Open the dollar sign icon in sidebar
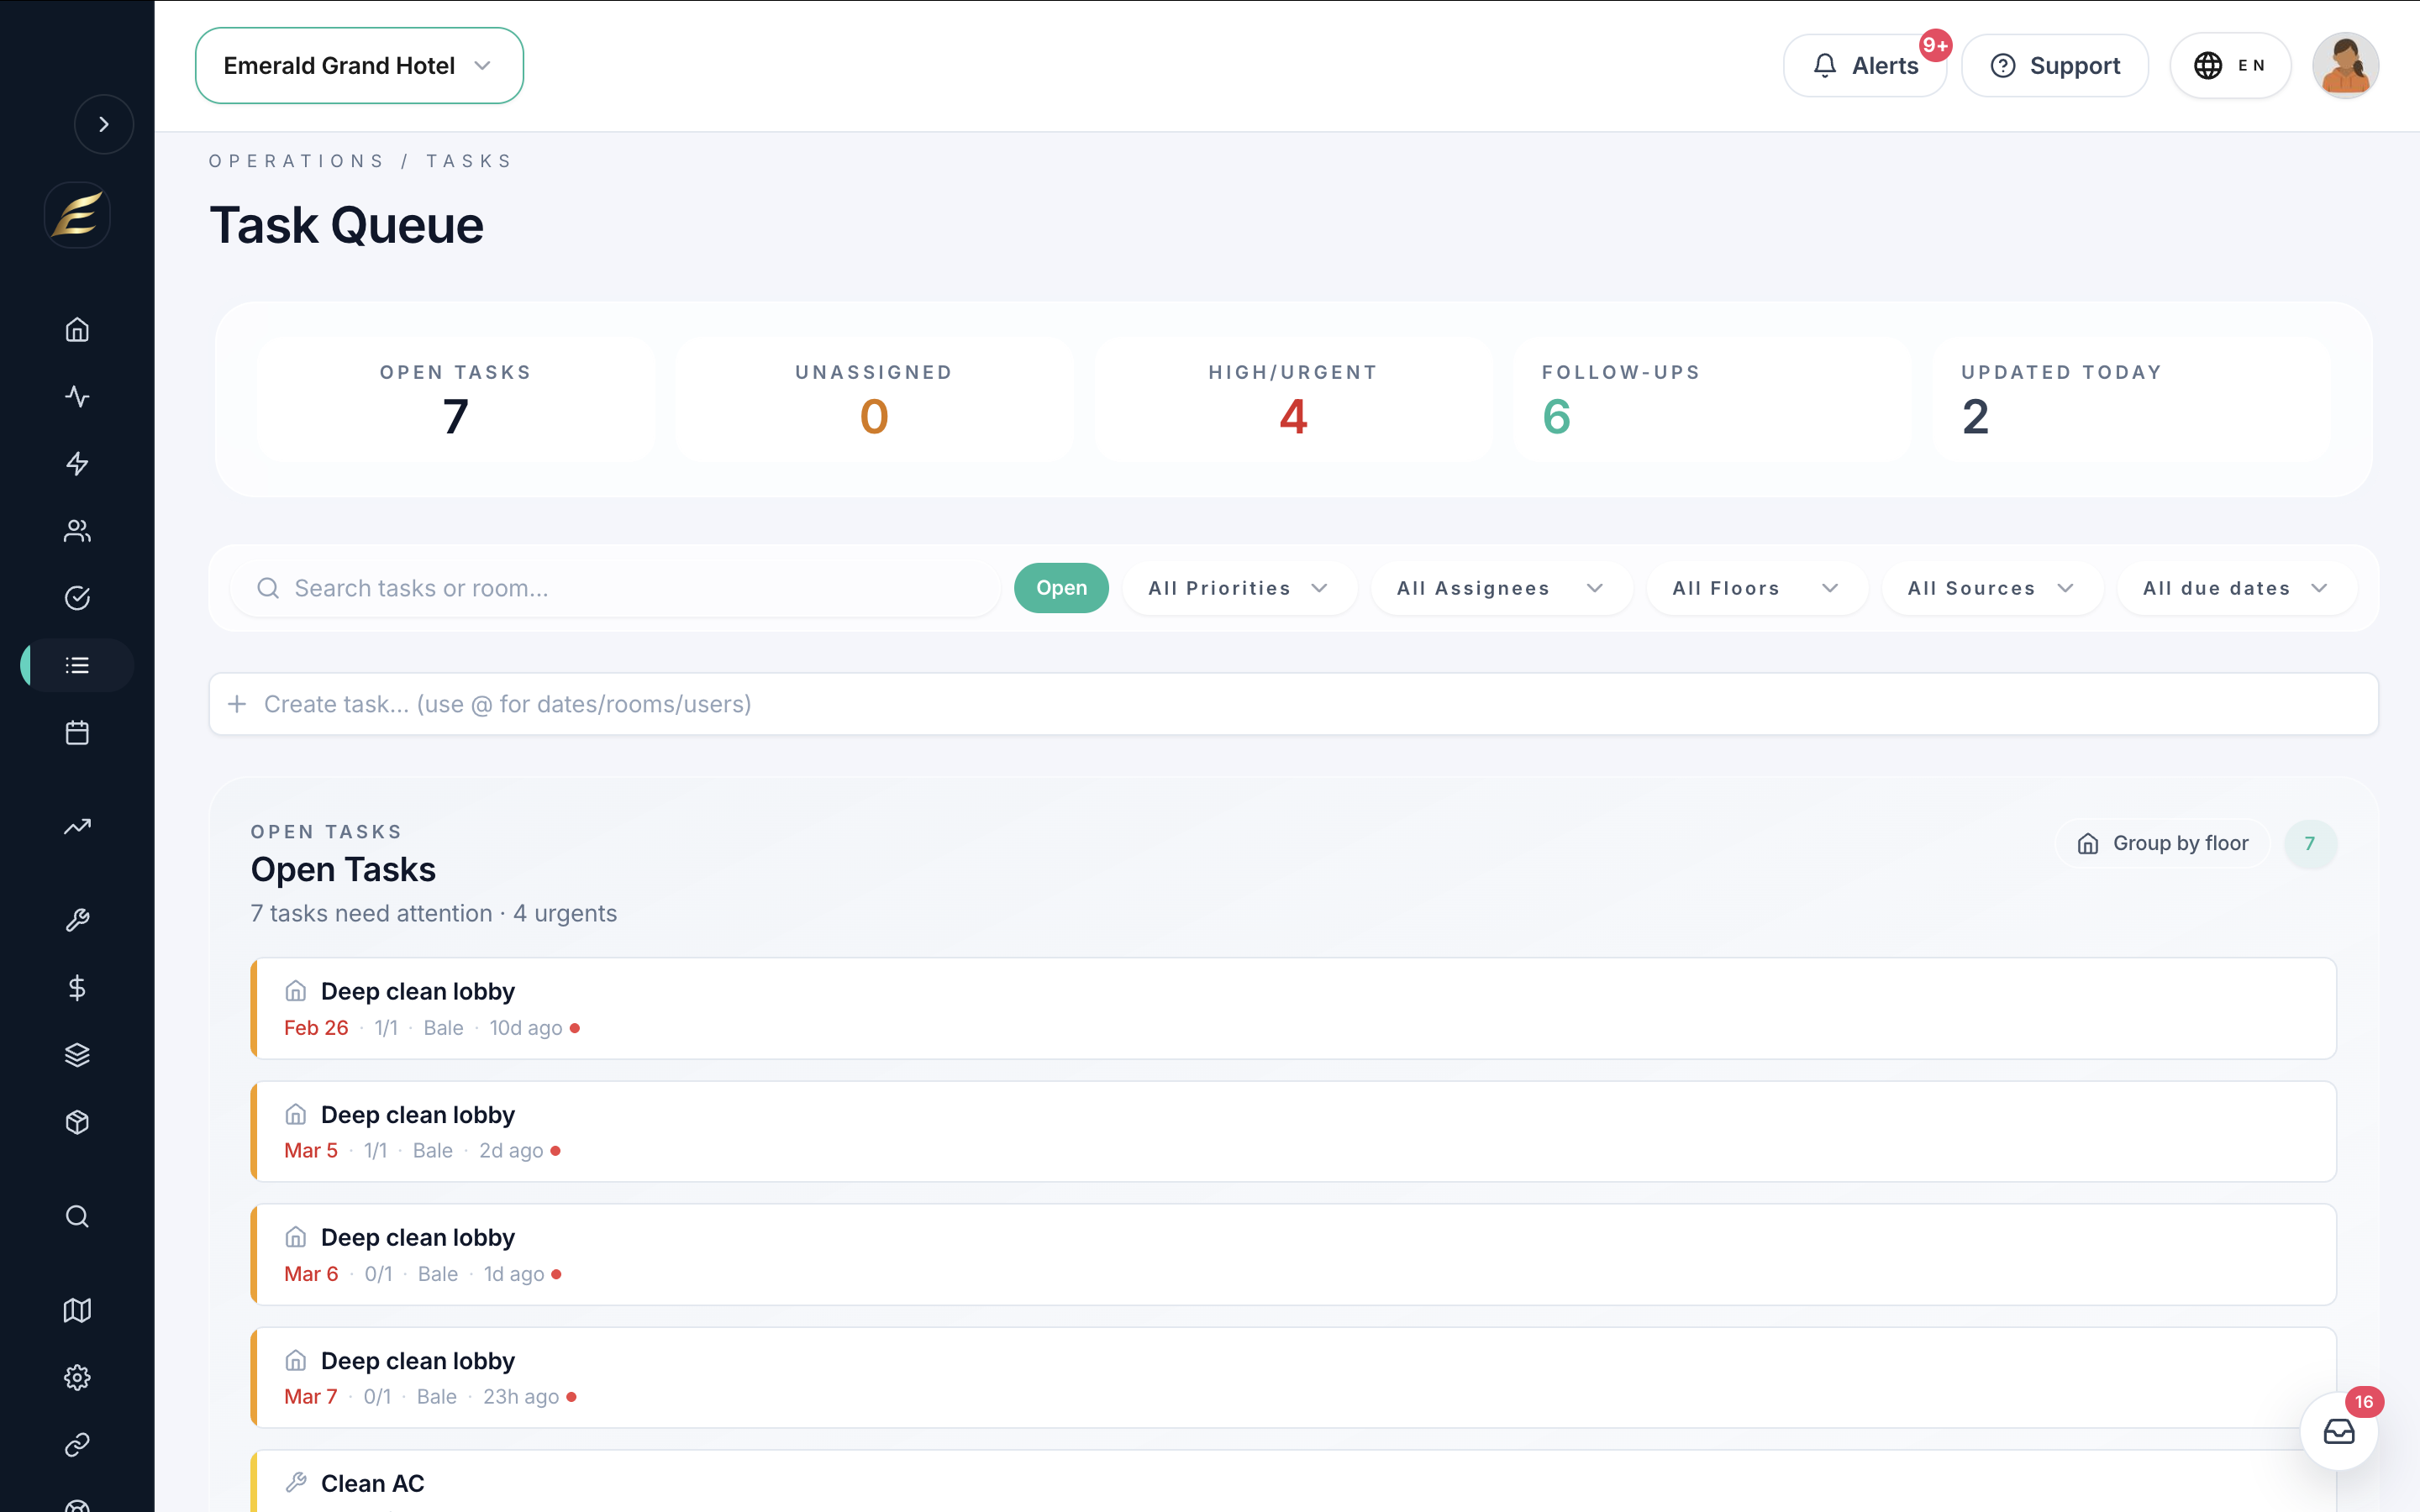 pyautogui.click(x=77, y=988)
